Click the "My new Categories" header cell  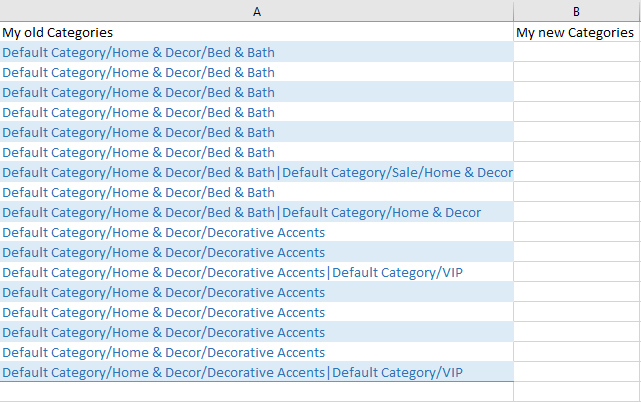click(x=576, y=32)
